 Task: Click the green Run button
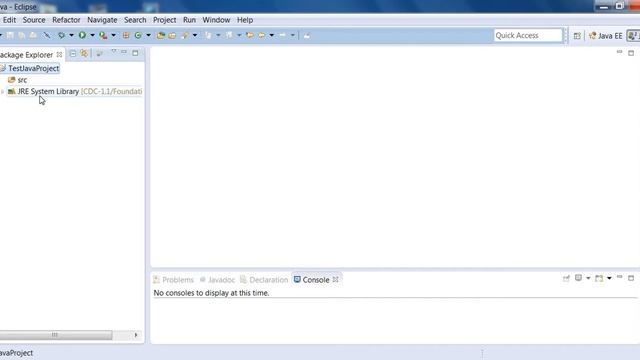coord(82,36)
